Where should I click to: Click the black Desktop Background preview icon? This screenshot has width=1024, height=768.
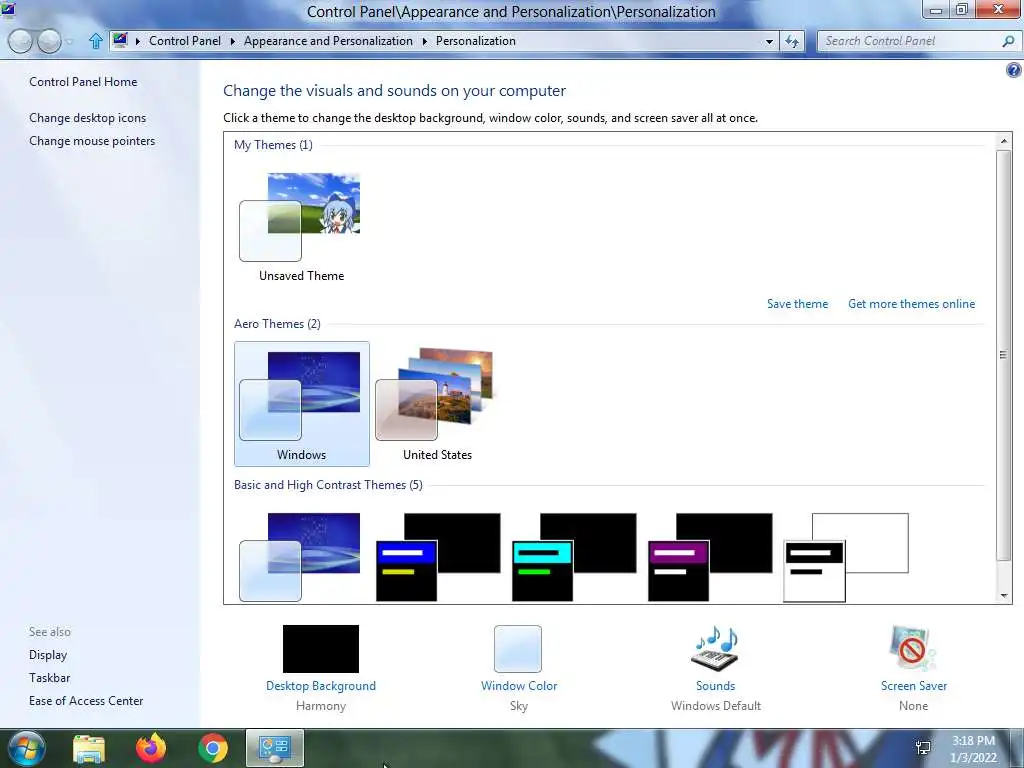tap(321, 648)
